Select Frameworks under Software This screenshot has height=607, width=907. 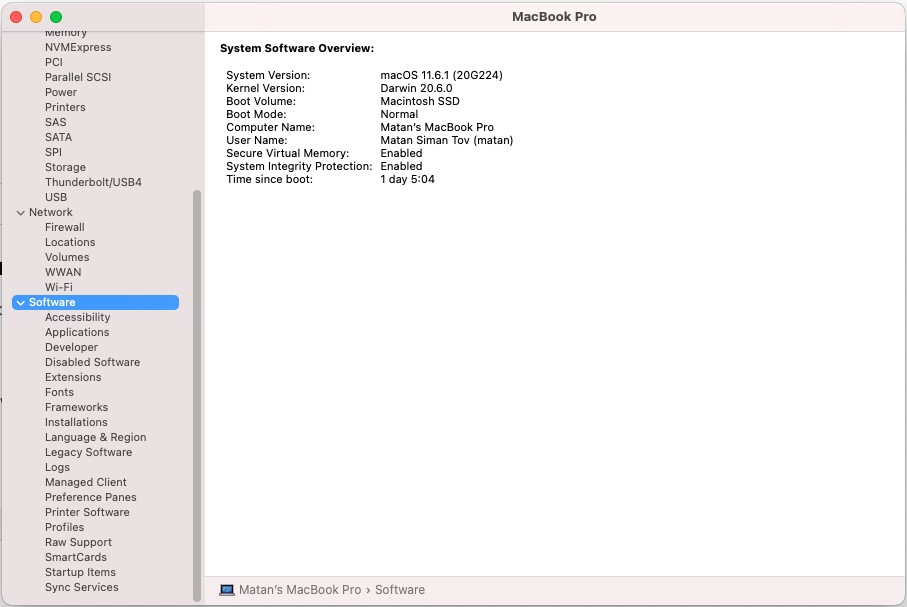click(76, 408)
